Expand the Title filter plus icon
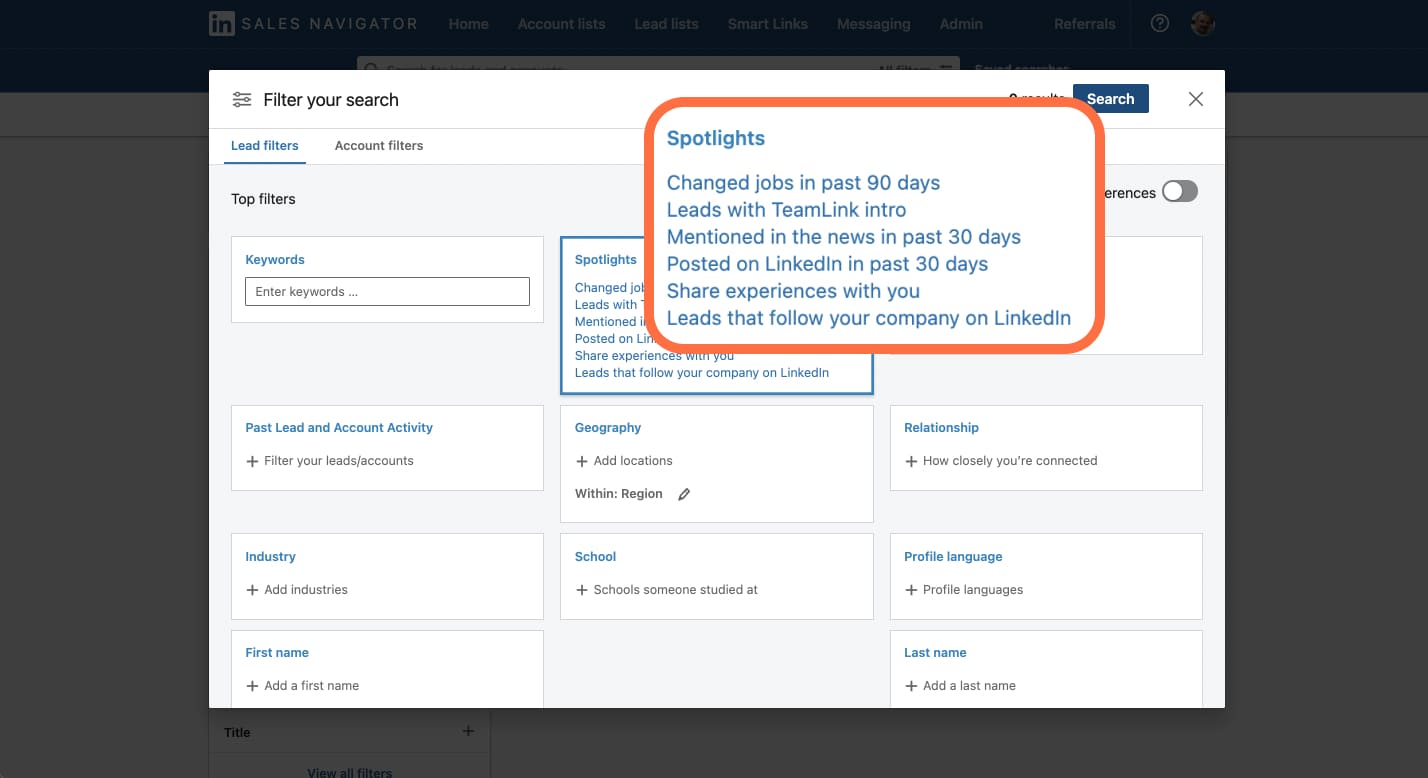1428x778 pixels. tap(468, 731)
